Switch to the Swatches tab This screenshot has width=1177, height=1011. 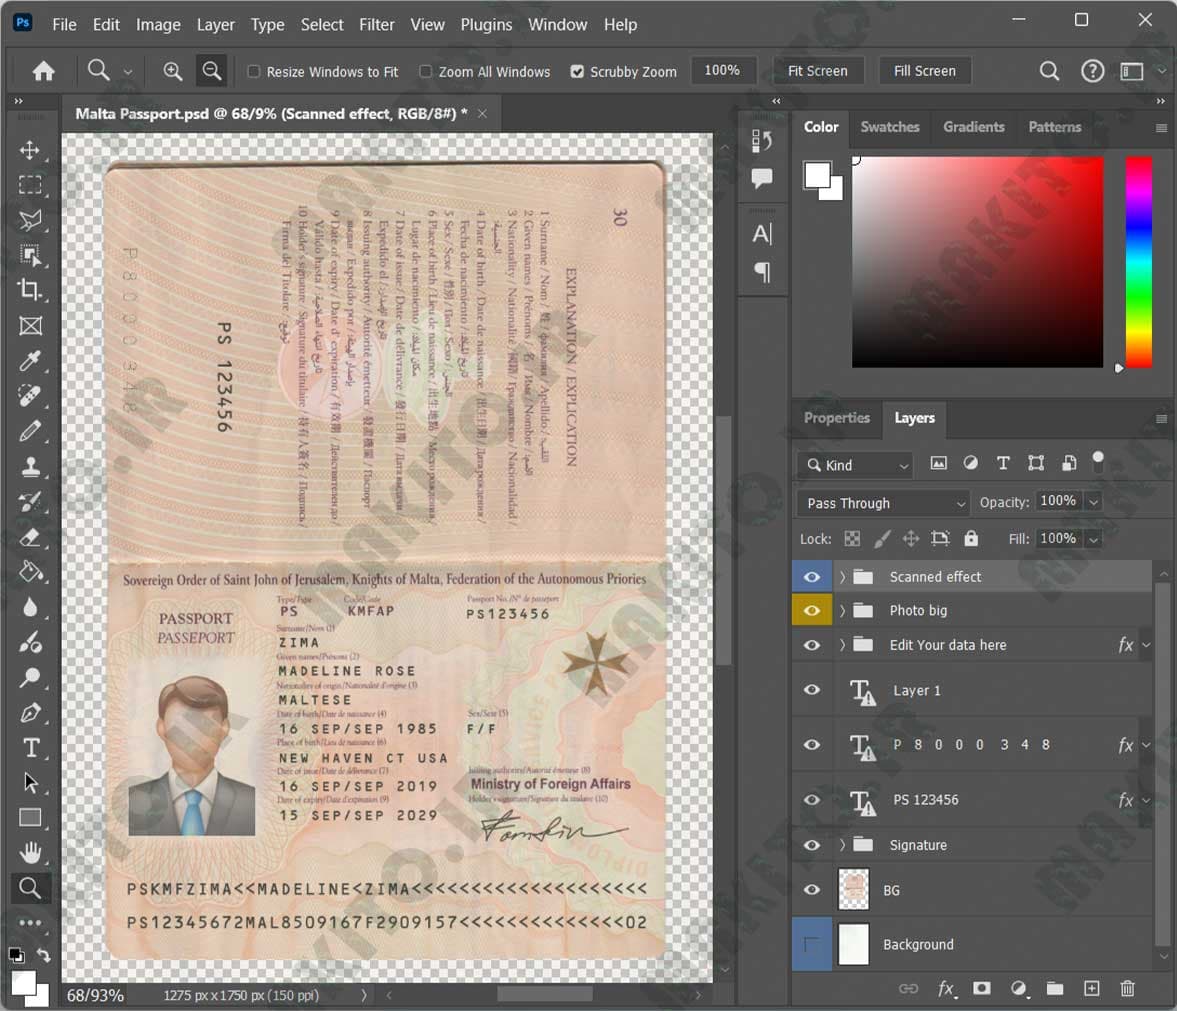click(x=890, y=127)
